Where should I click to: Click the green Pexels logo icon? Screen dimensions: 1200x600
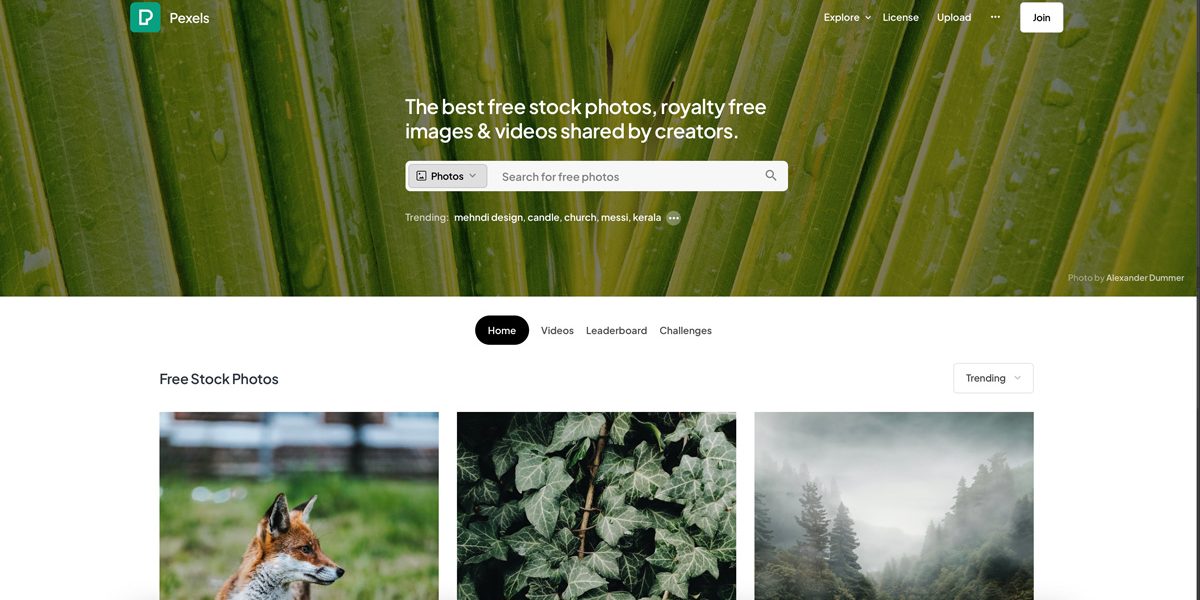145,17
